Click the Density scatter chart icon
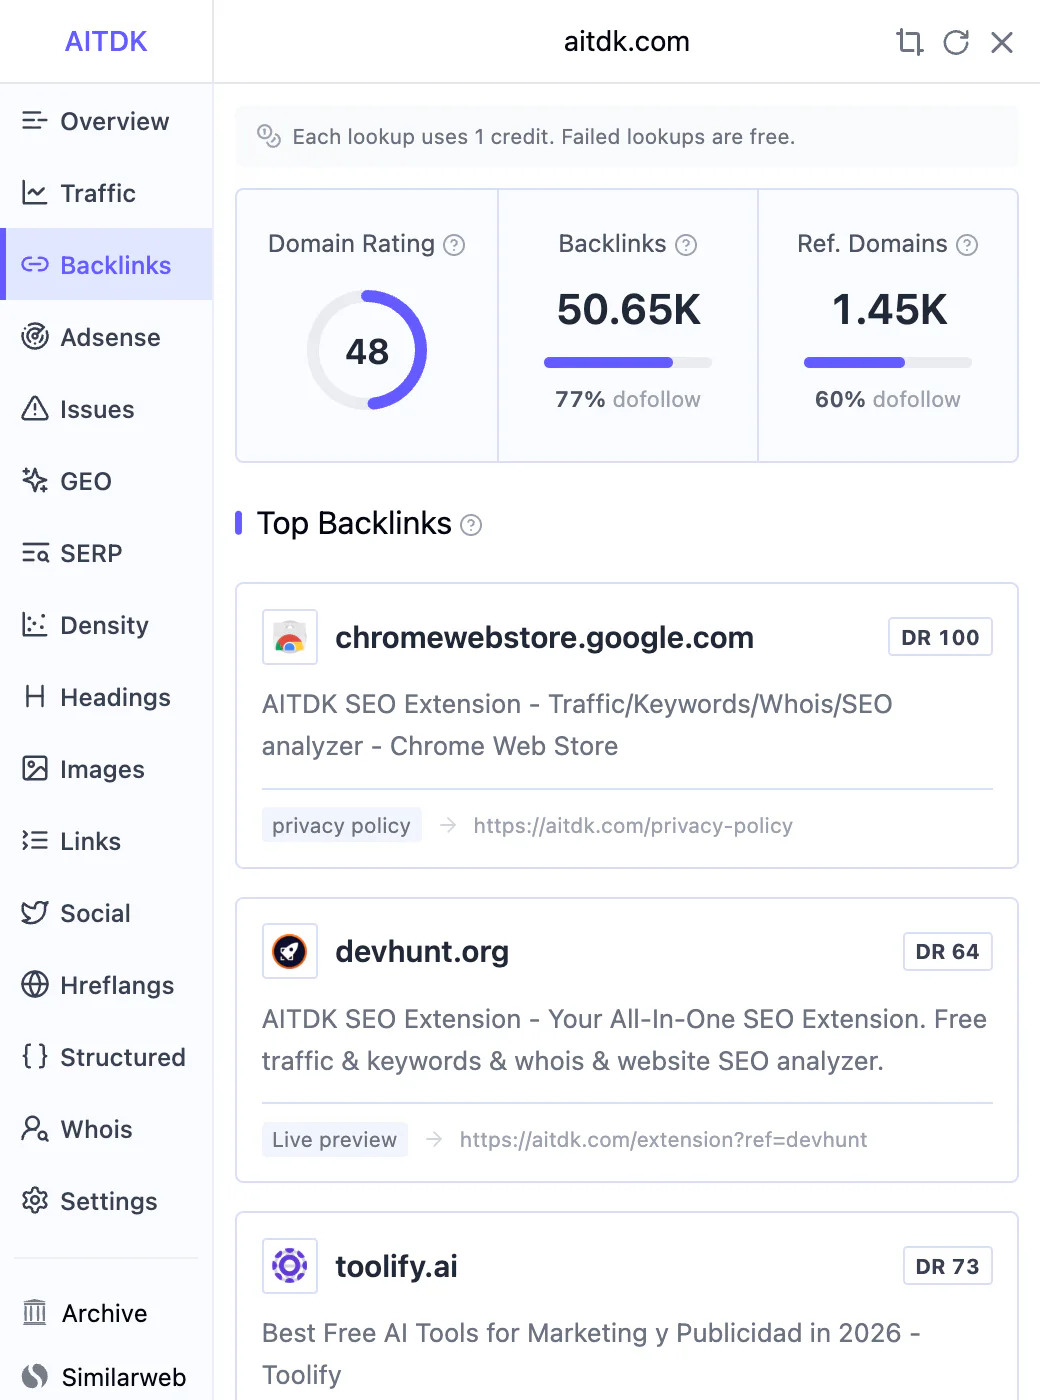 [x=35, y=625]
